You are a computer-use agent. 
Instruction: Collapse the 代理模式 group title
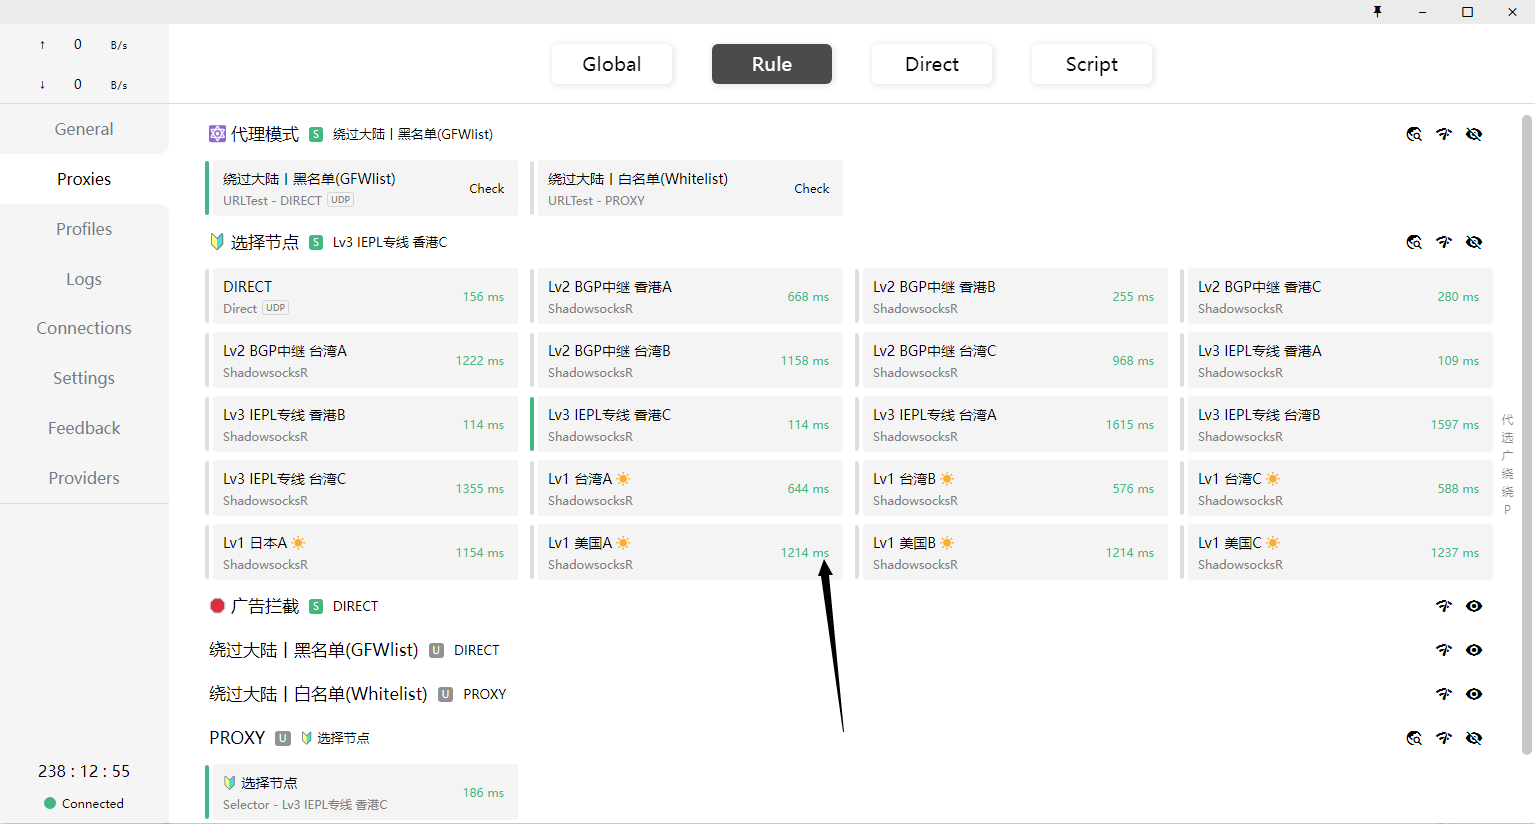click(265, 134)
